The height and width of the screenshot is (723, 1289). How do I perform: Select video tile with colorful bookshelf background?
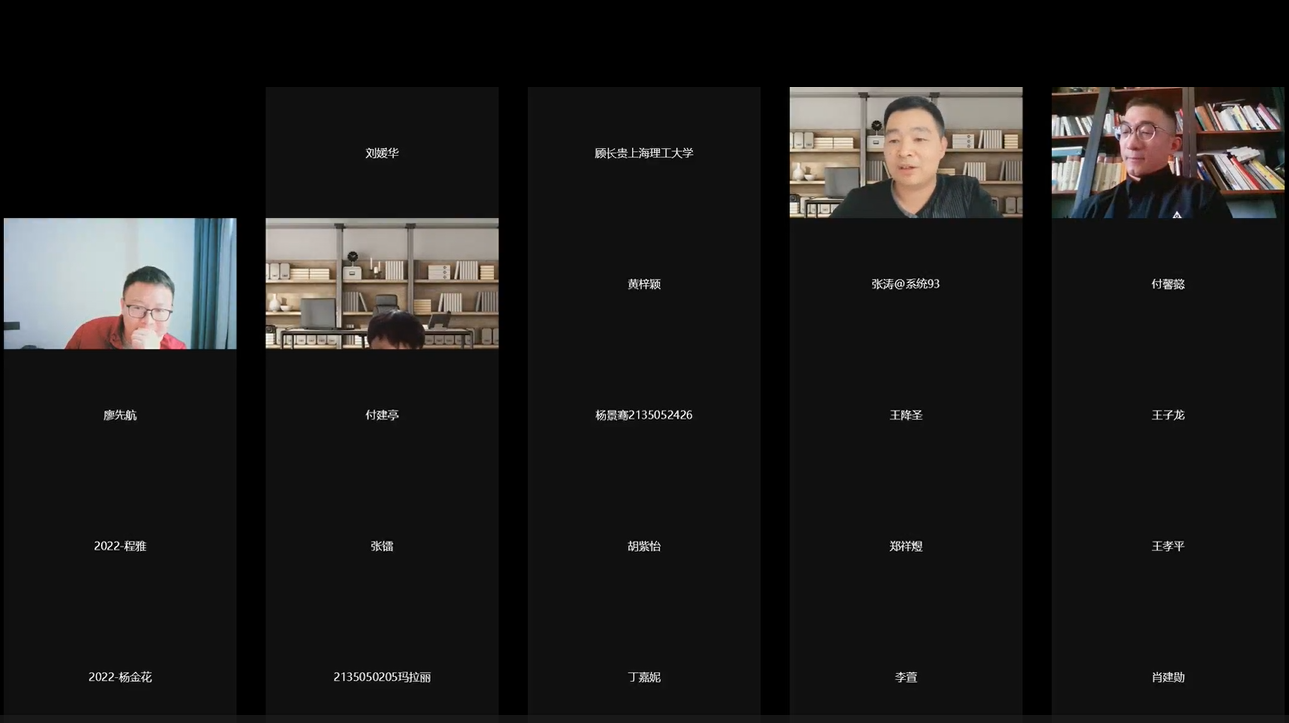[x=1168, y=152]
